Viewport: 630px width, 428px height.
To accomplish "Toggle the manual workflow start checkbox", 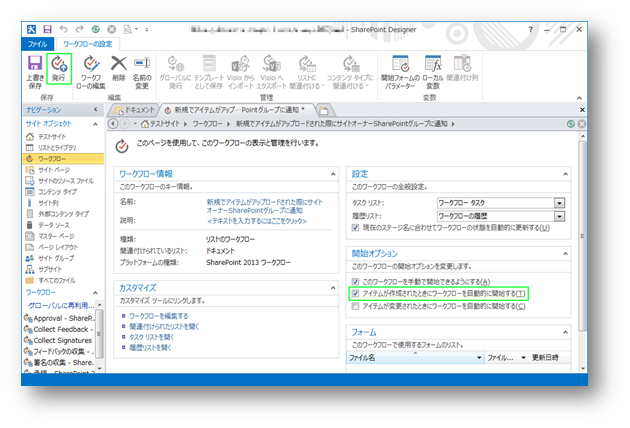I will (355, 282).
